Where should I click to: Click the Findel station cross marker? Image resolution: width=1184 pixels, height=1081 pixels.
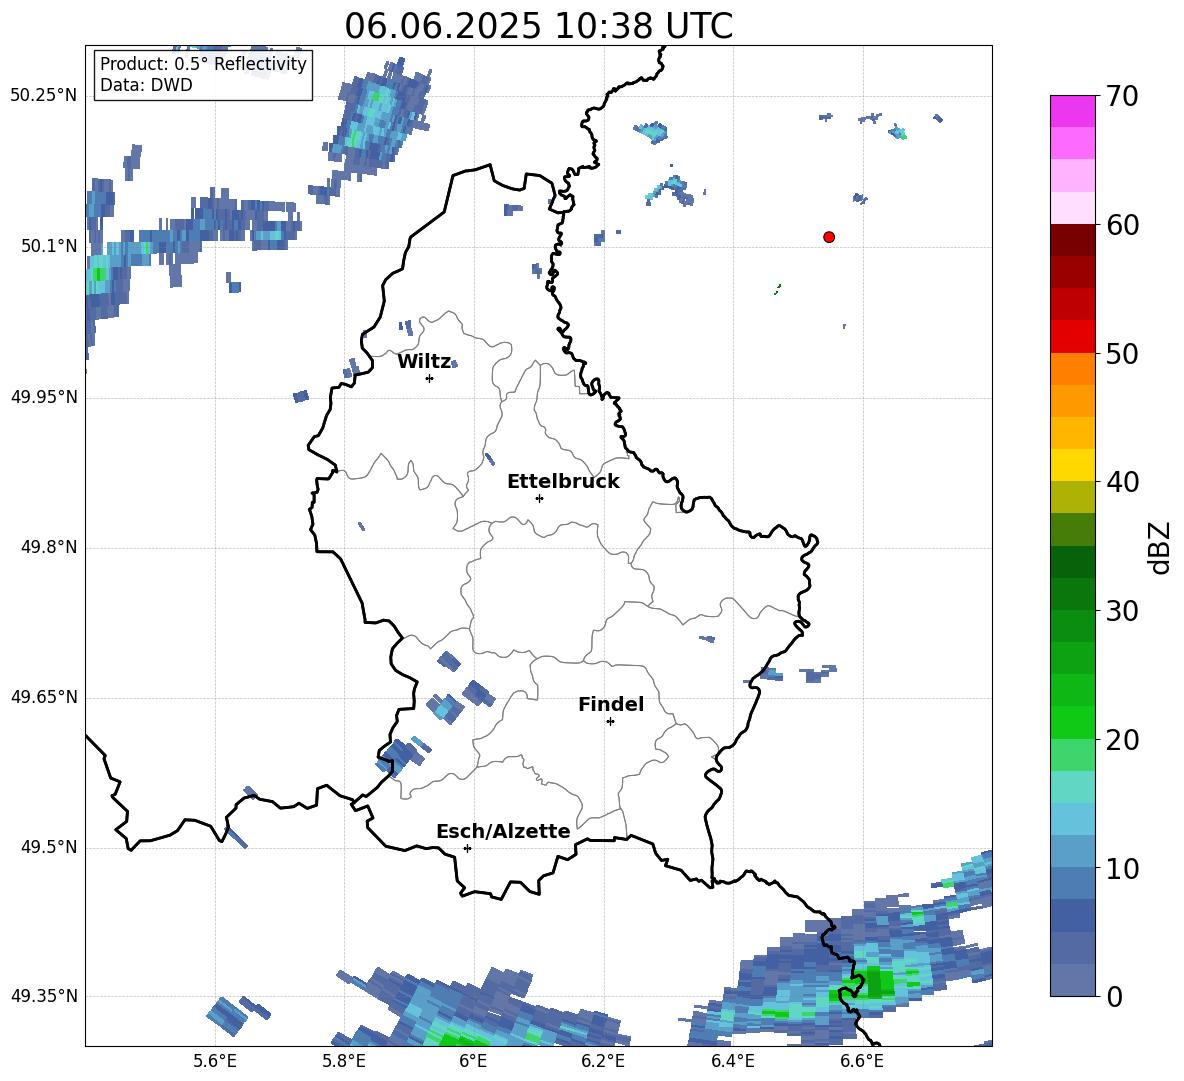pos(610,722)
